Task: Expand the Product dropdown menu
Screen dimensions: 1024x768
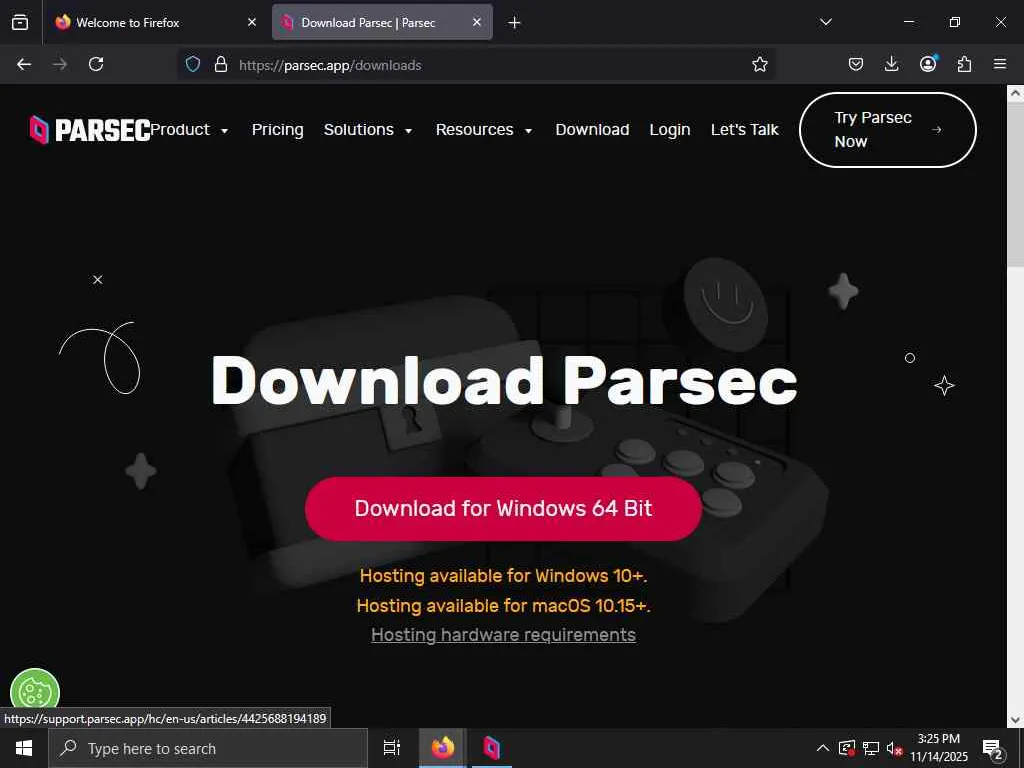Action: click(x=189, y=130)
